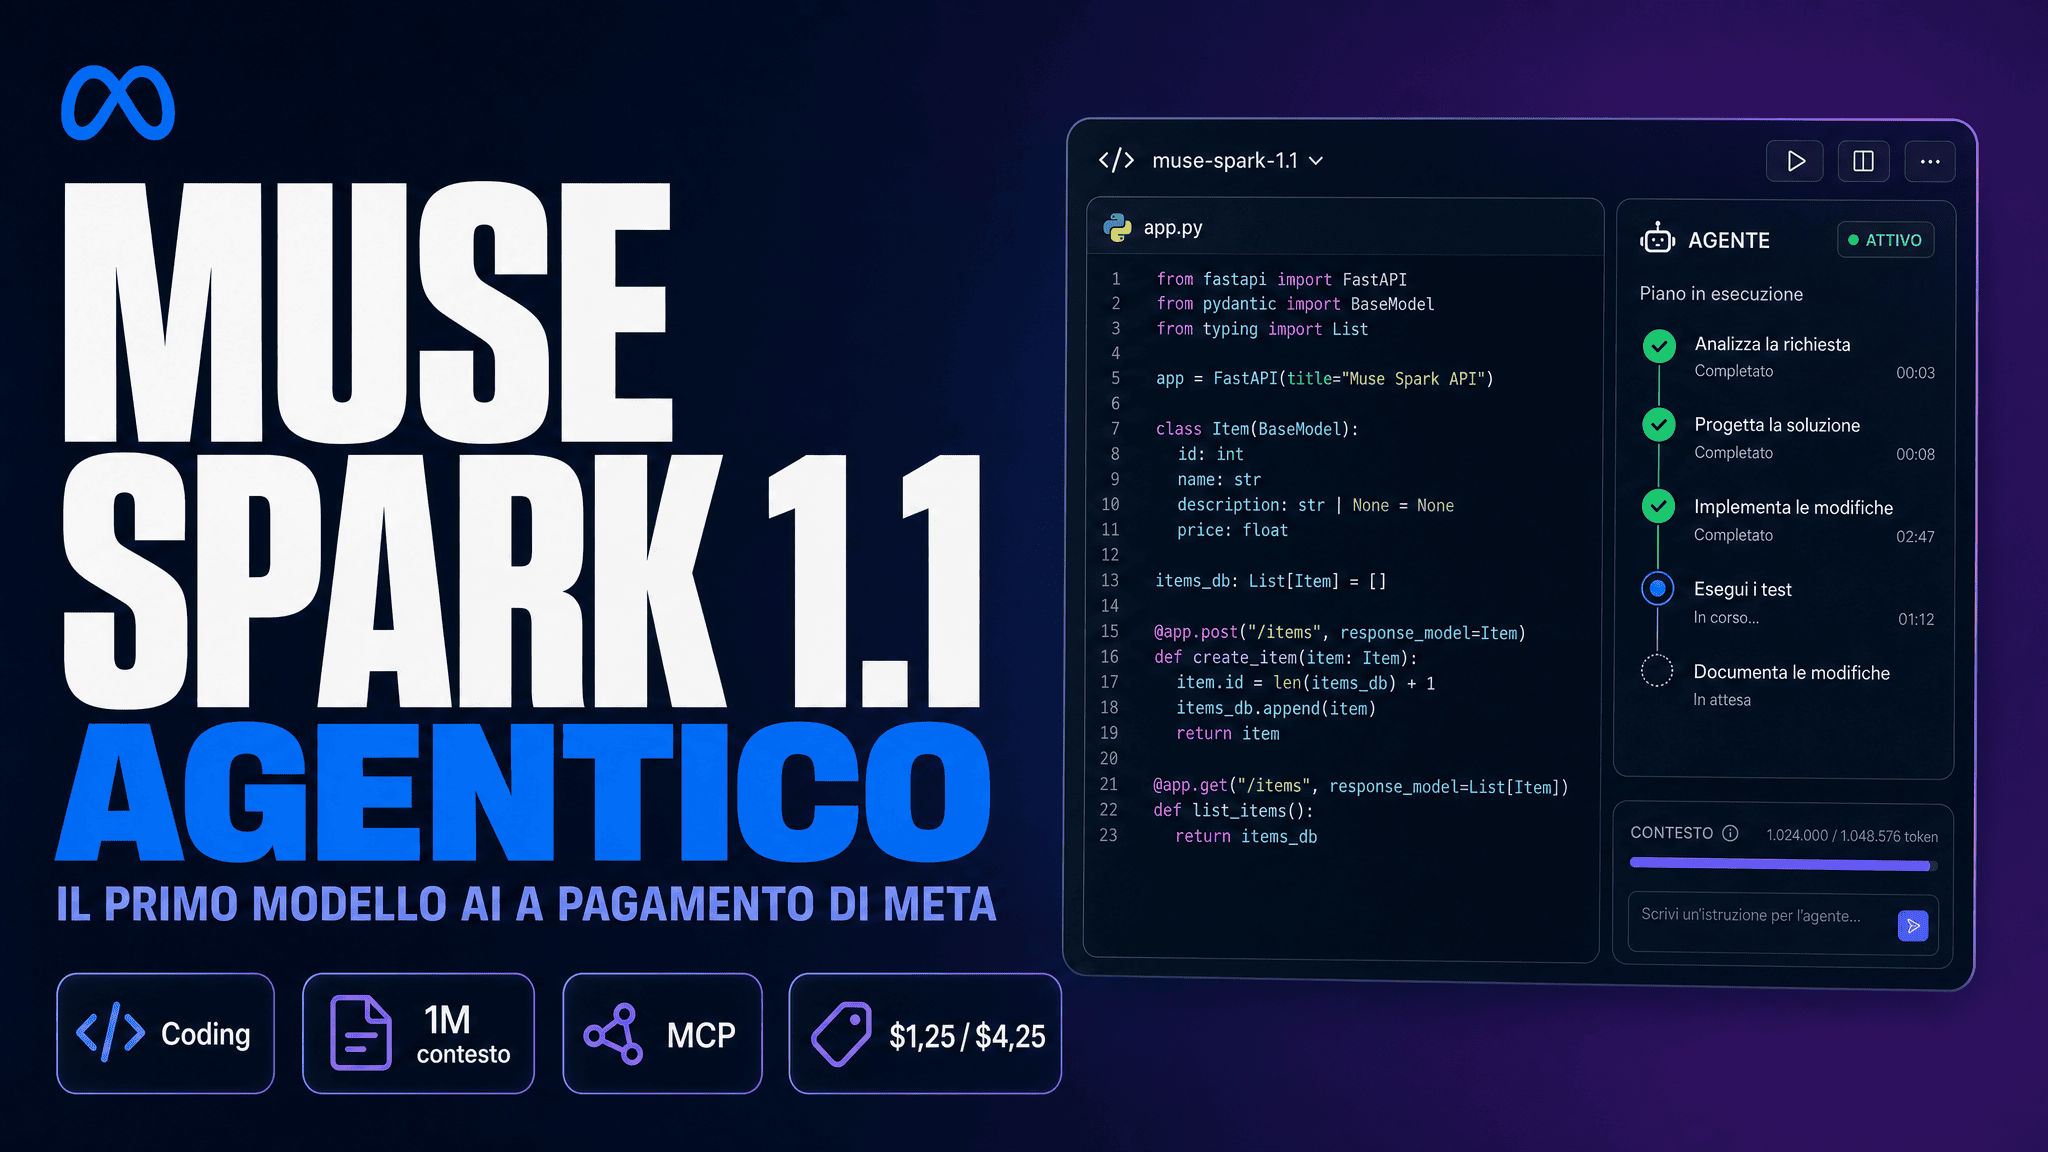Click the $1,25 / $4,25 pricing badge

tap(925, 1033)
